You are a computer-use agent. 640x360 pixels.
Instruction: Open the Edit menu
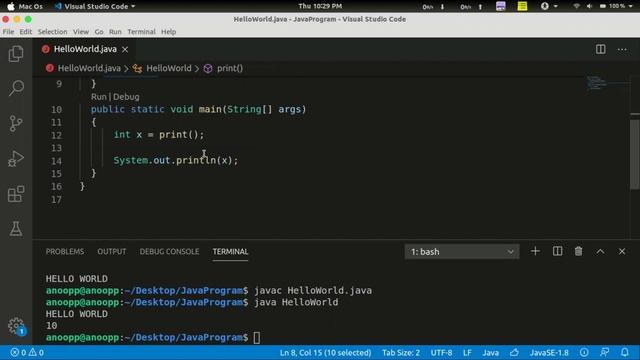click(x=25, y=31)
